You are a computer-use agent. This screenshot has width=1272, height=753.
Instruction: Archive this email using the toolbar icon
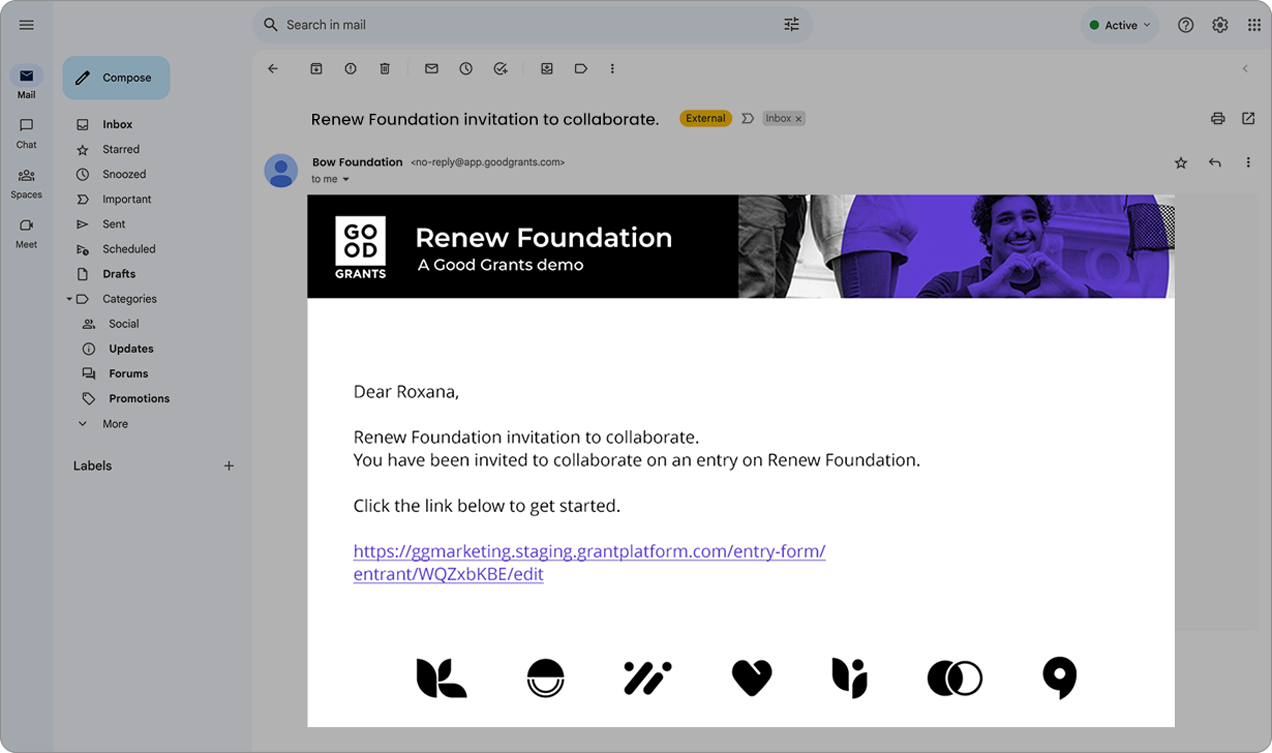(x=316, y=68)
